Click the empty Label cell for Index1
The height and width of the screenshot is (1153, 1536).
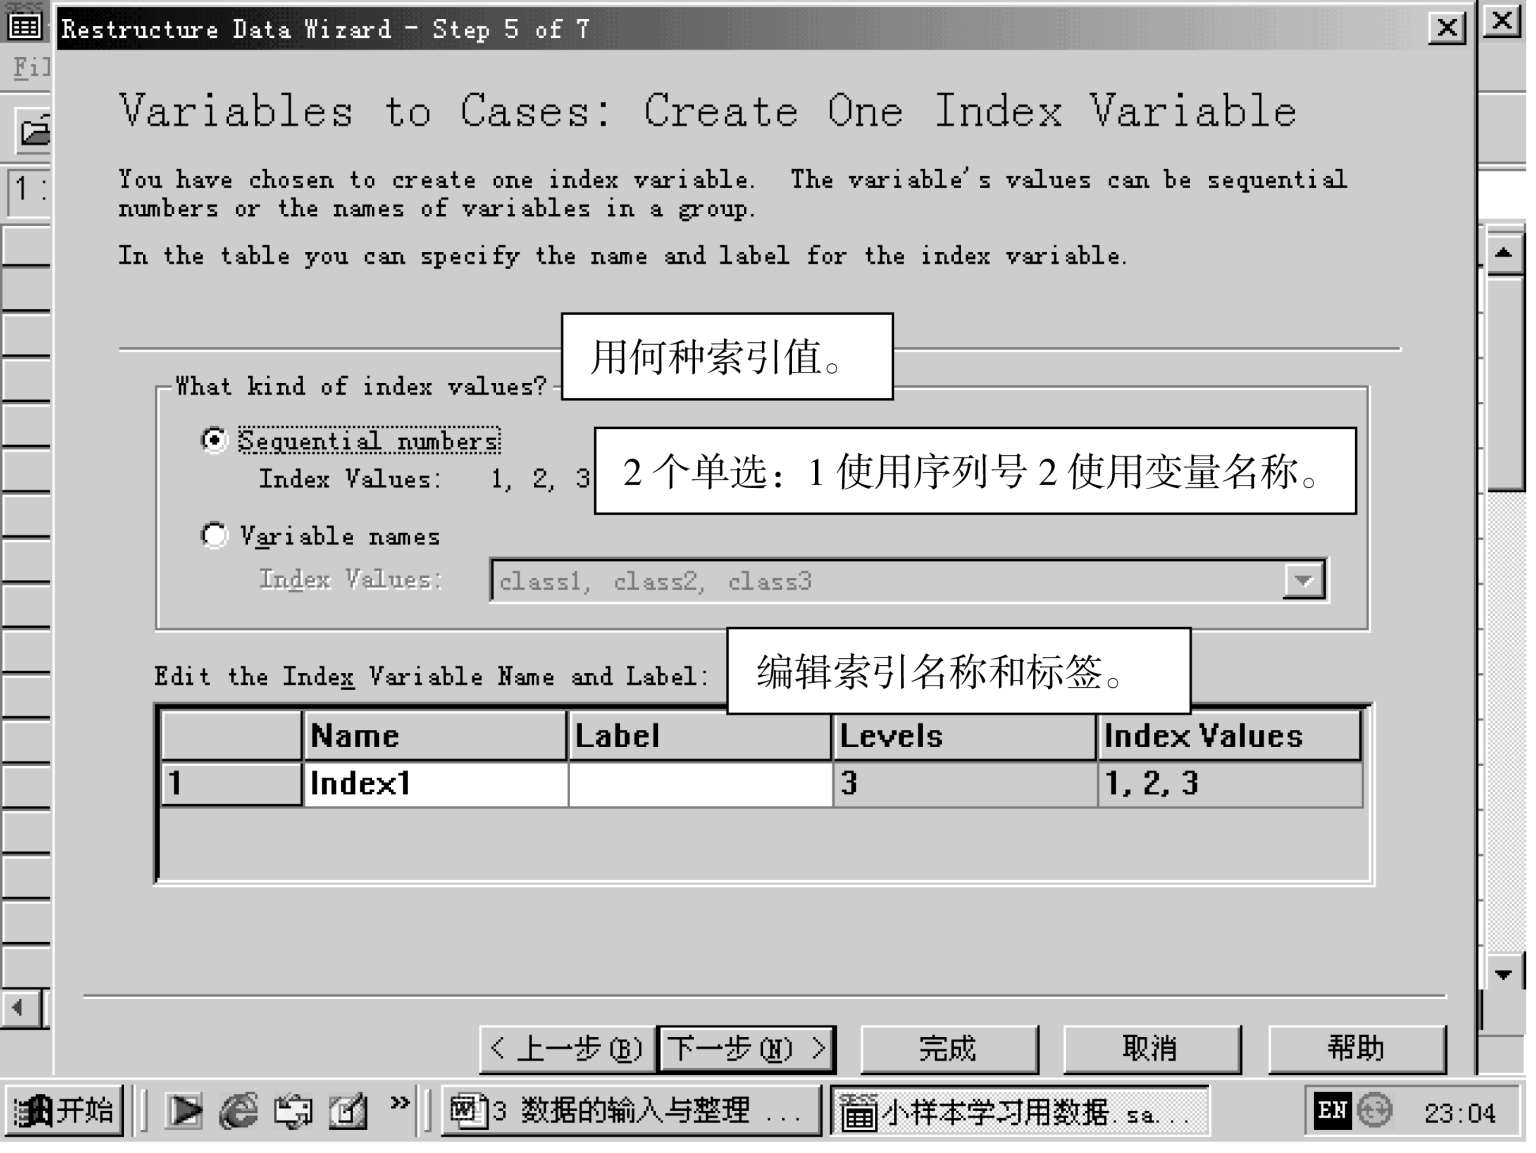point(700,783)
